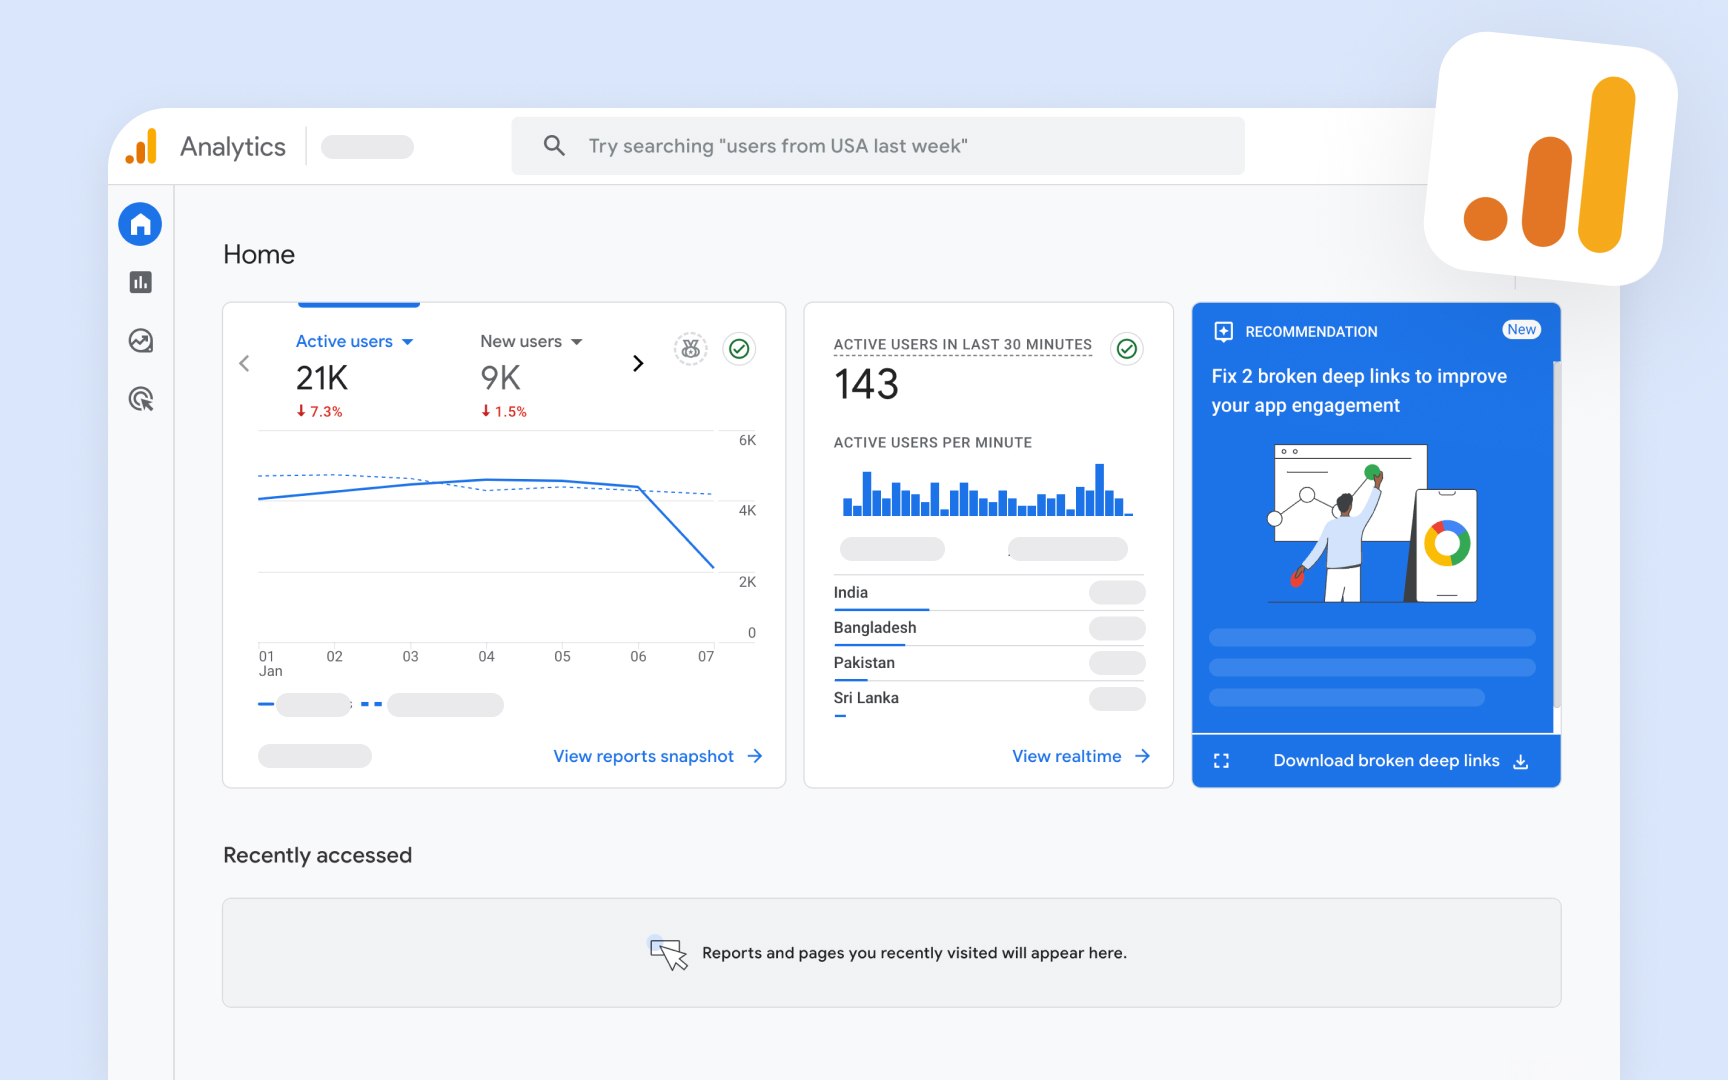Open the Active users metric dropdown

click(408, 341)
